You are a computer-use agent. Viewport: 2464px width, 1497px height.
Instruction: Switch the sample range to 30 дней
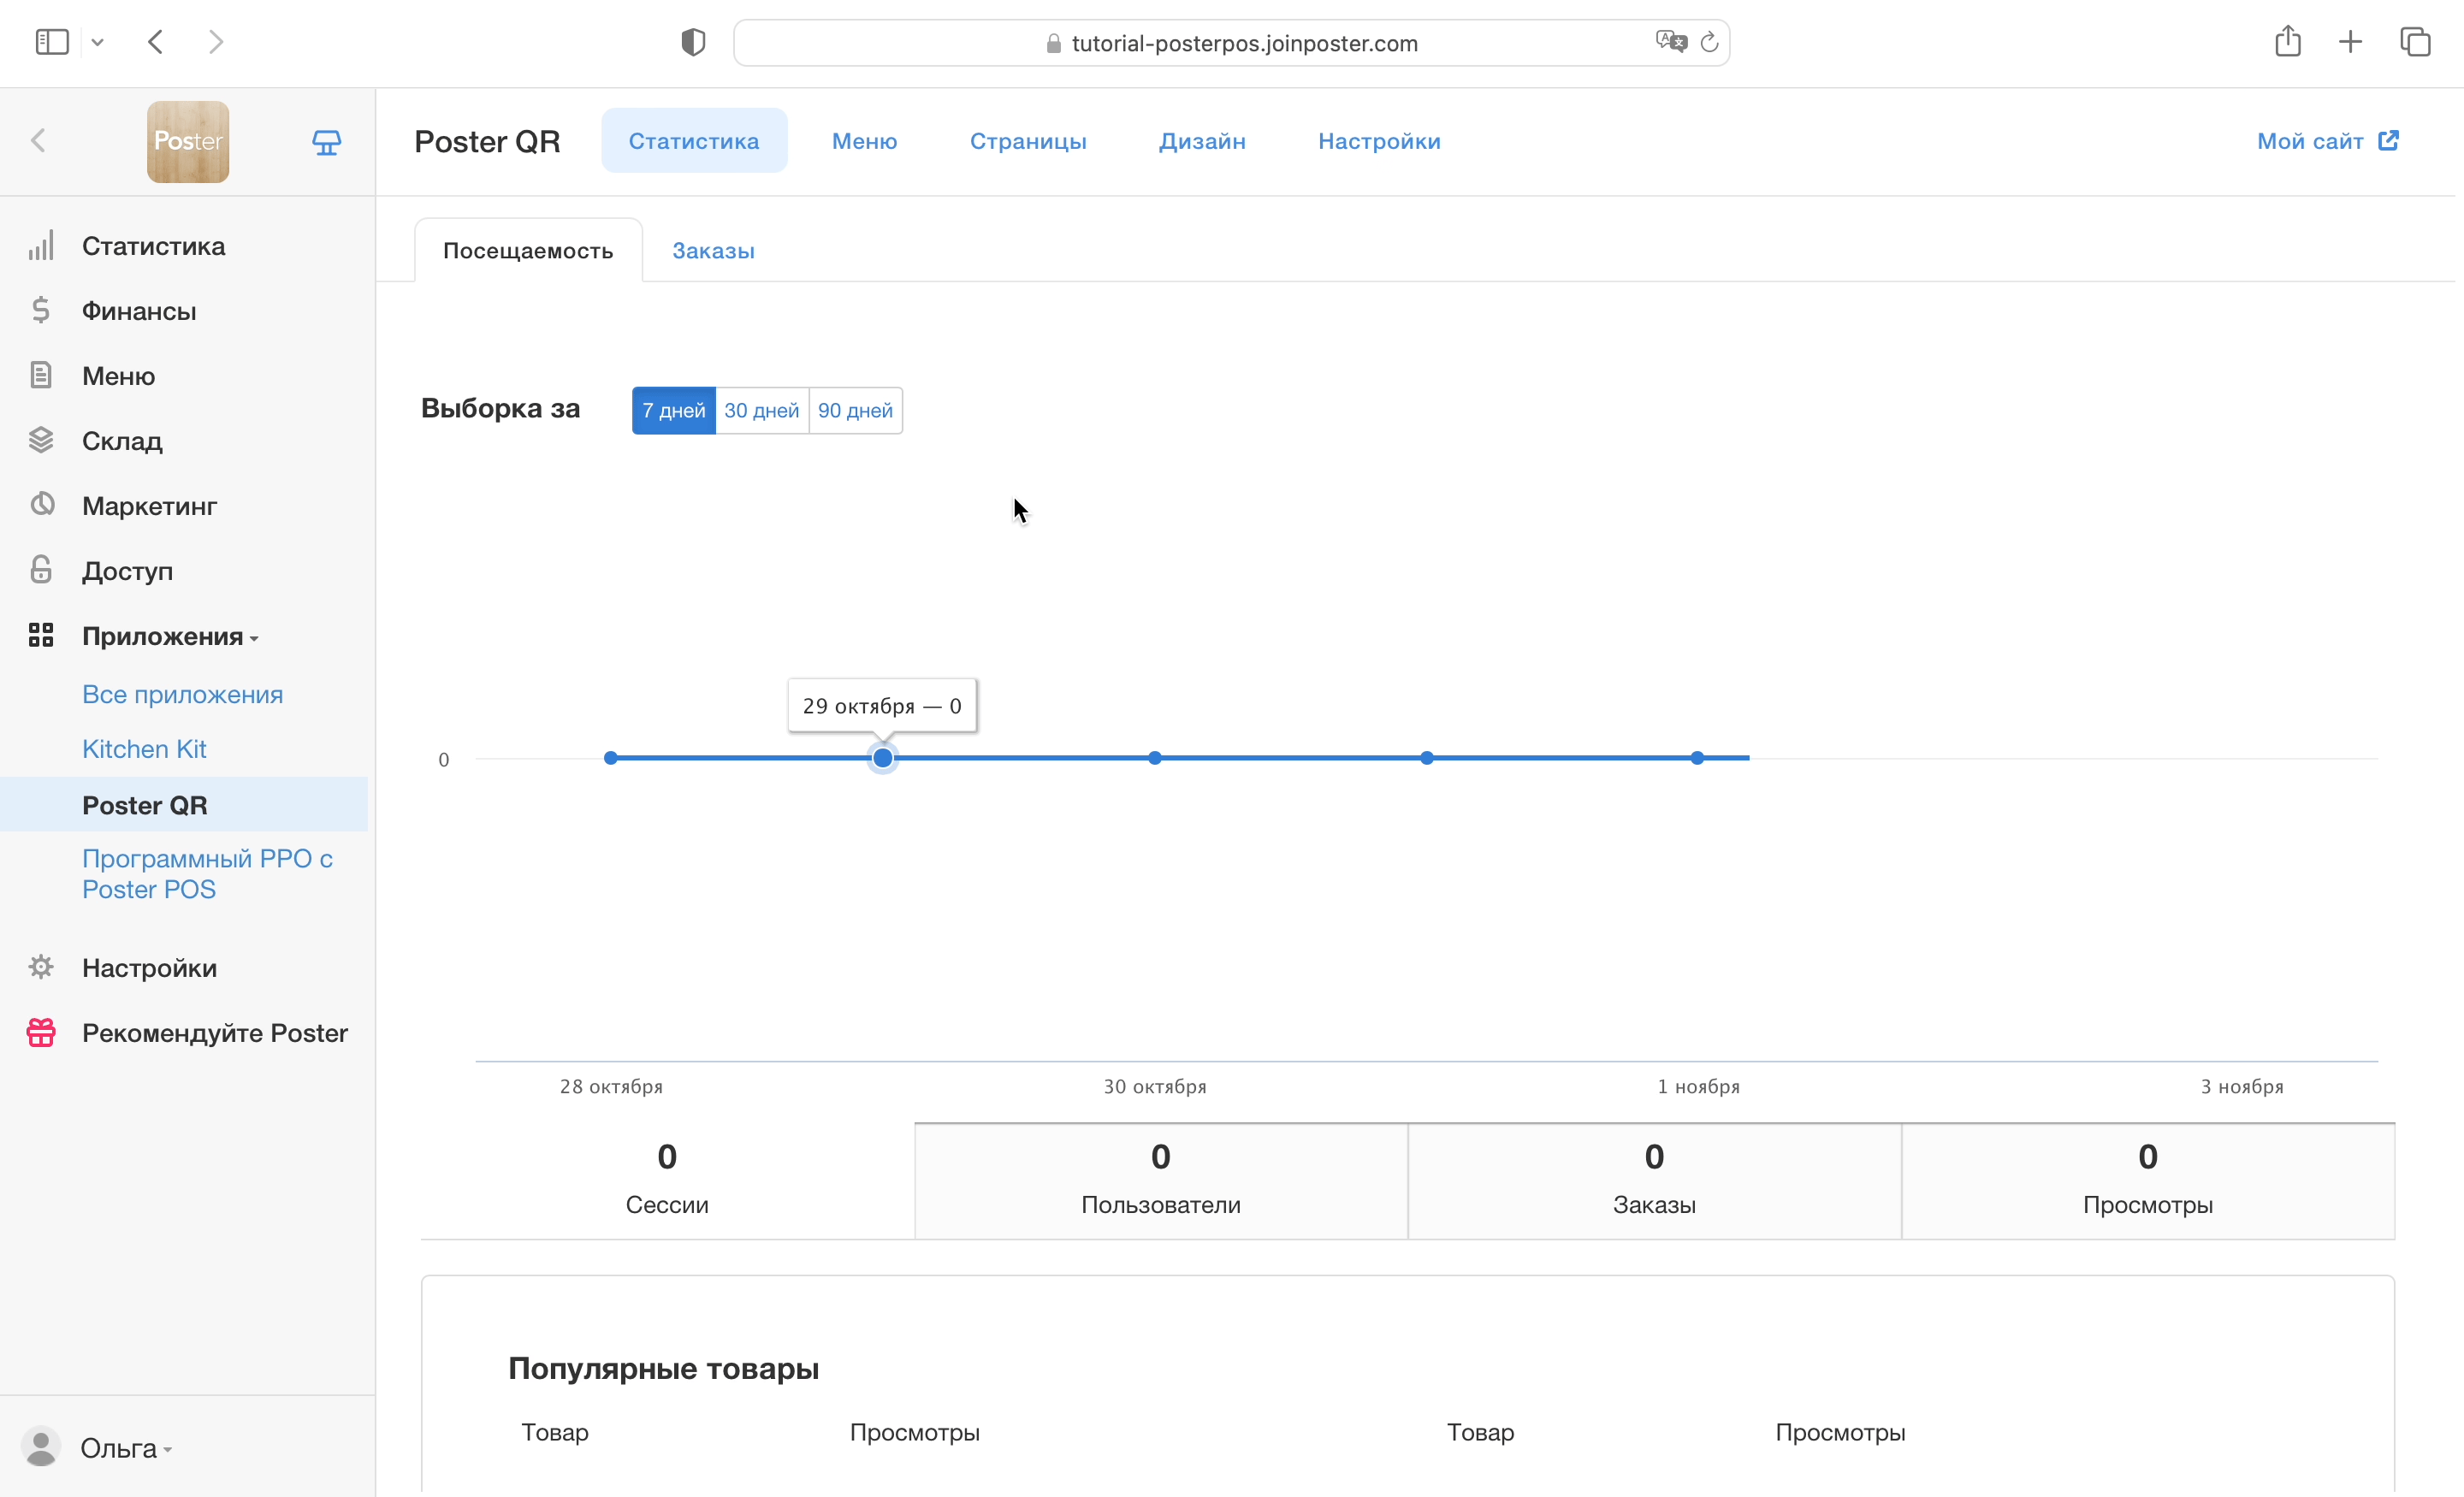point(762,410)
